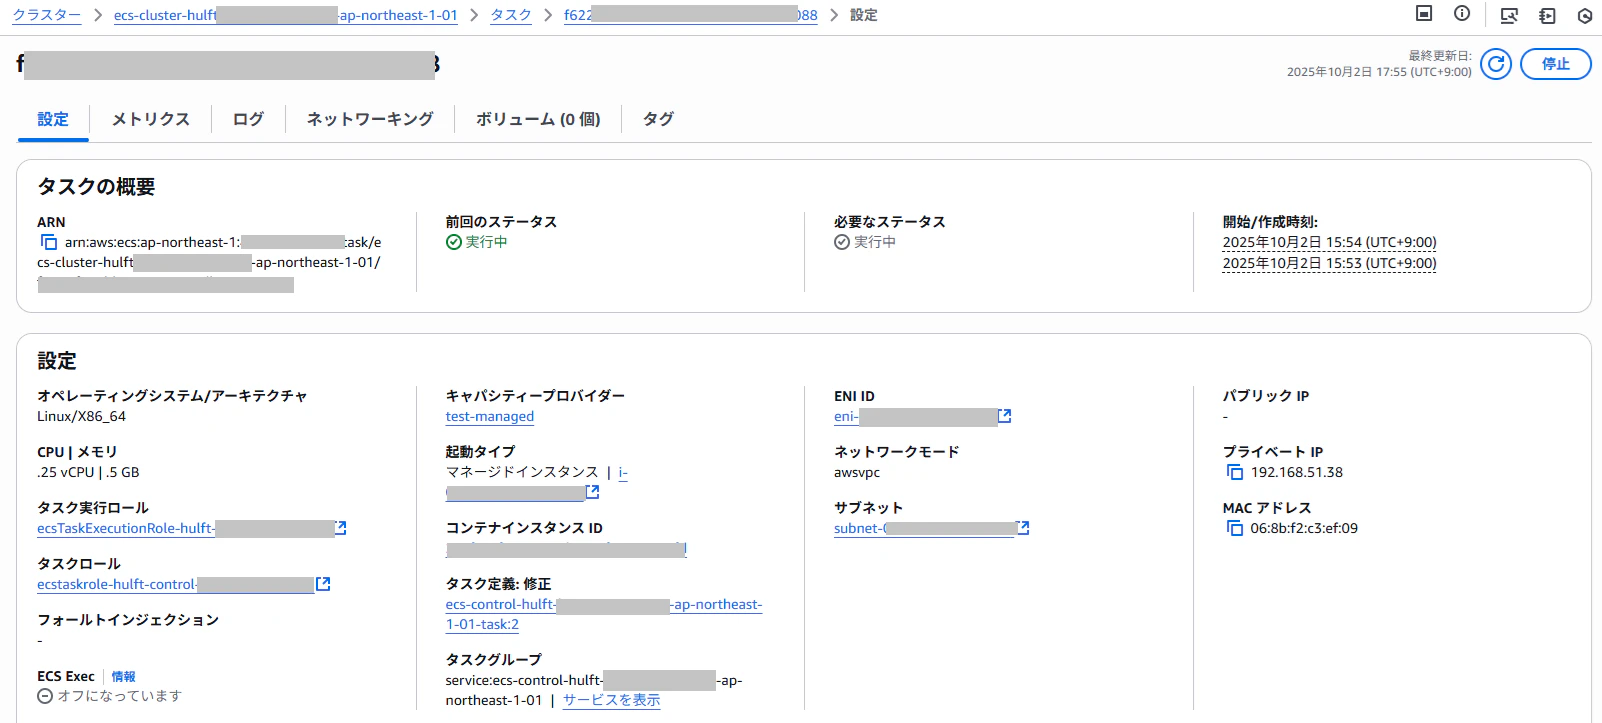Stop the task with 停止 button
The width and height of the screenshot is (1602, 723).
point(1555,64)
